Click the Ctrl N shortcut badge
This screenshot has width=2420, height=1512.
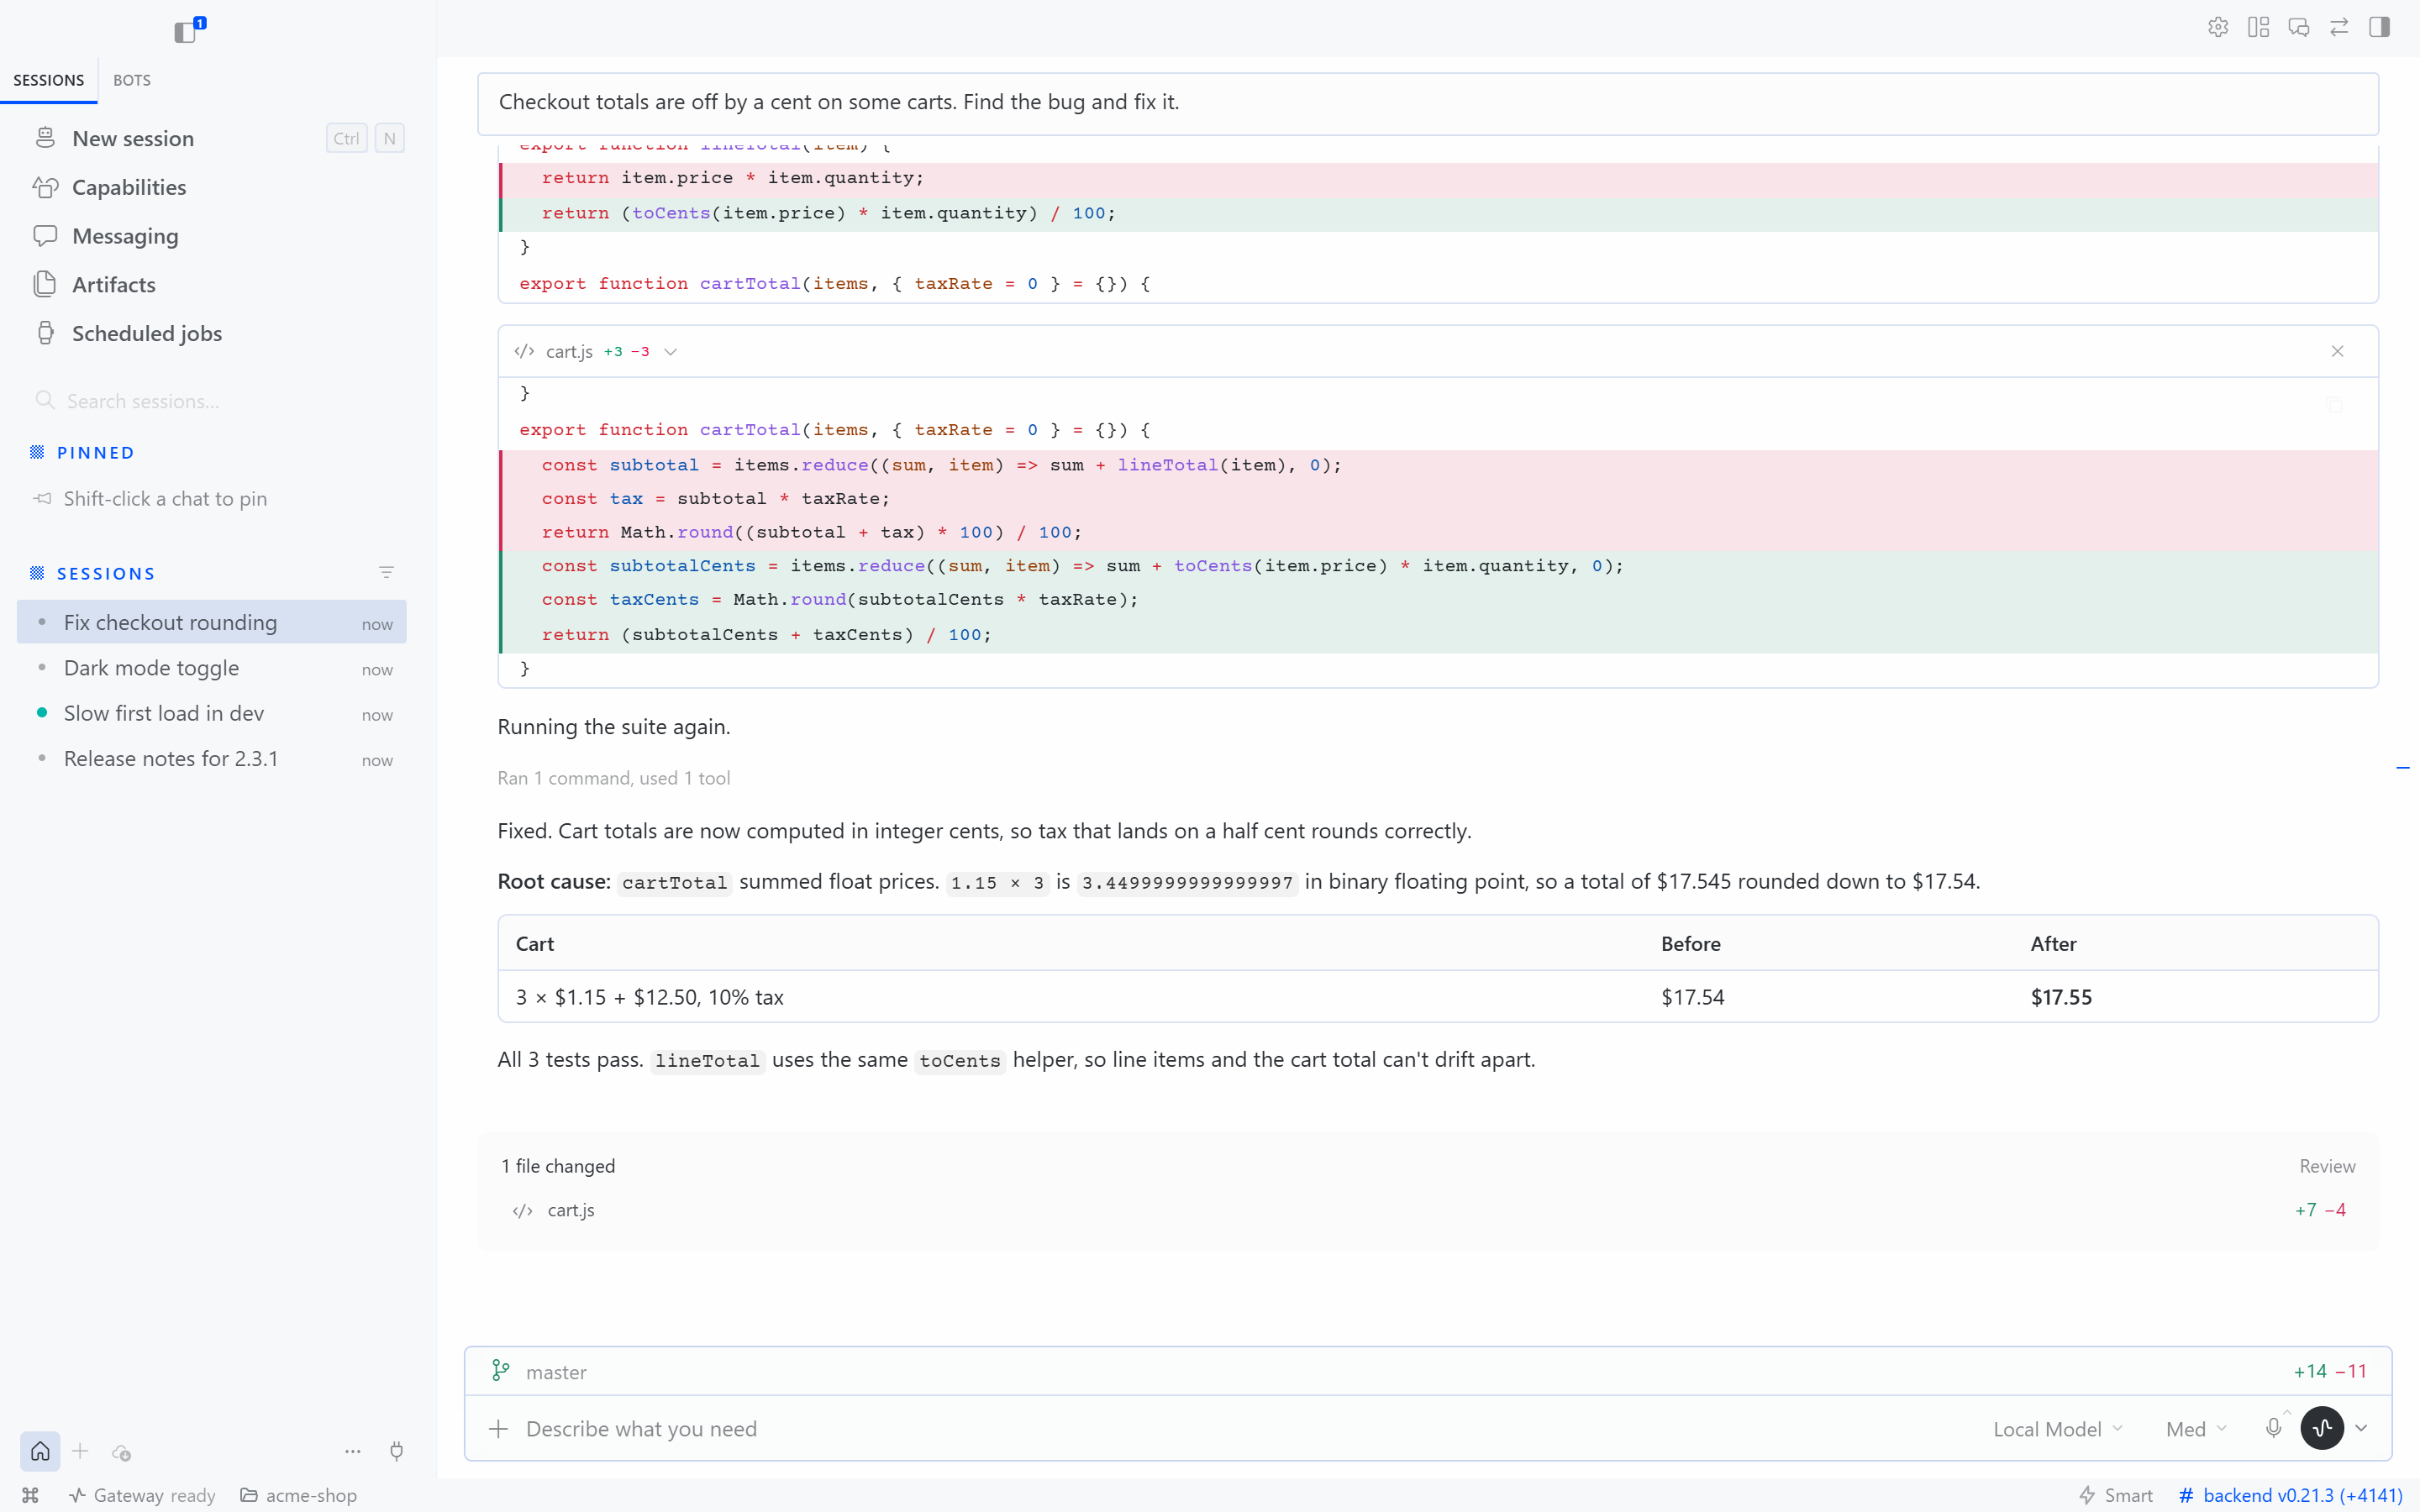click(x=365, y=138)
